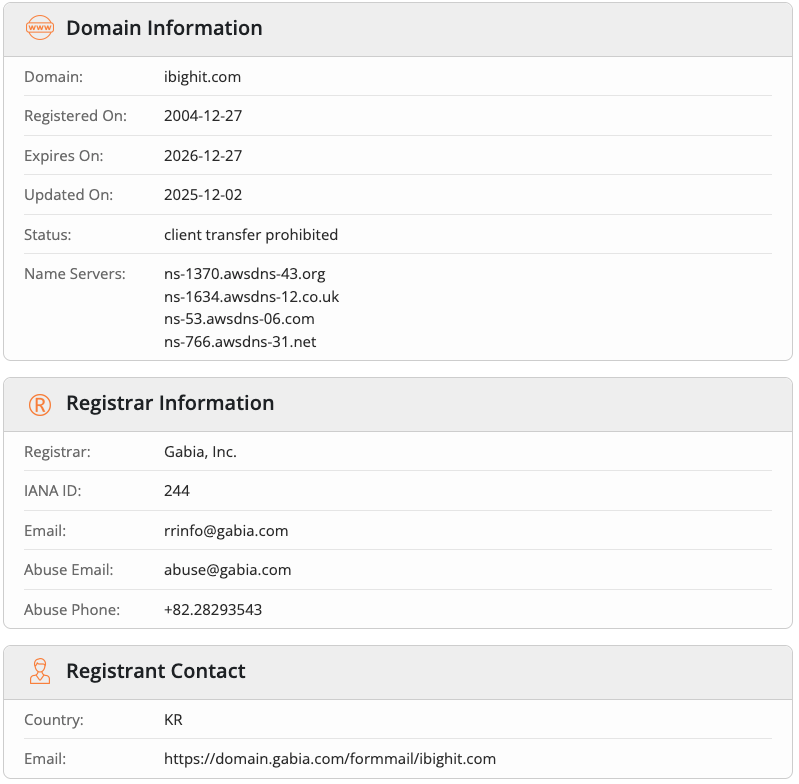The width and height of the screenshot is (799, 784).
Task: Click the registrar name Gabia, Inc.
Action: 200,452
